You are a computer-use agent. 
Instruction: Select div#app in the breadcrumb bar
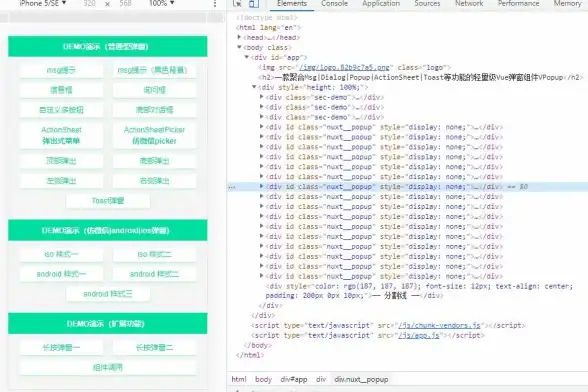click(x=294, y=379)
